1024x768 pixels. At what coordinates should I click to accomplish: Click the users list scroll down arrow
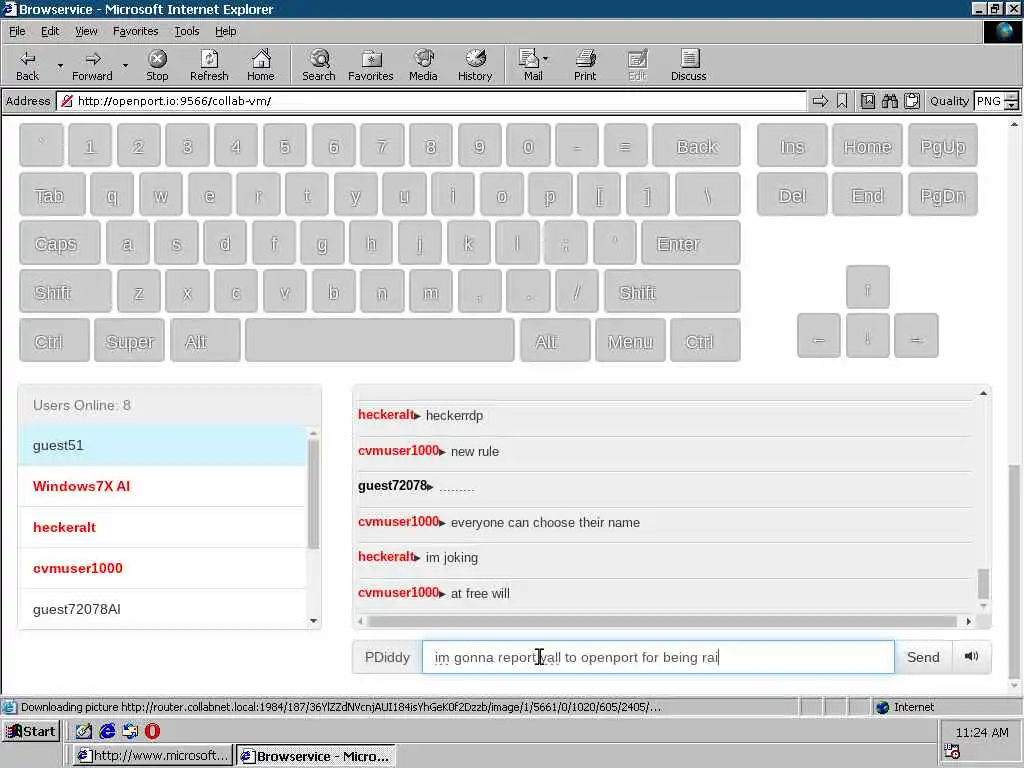(313, 620)
